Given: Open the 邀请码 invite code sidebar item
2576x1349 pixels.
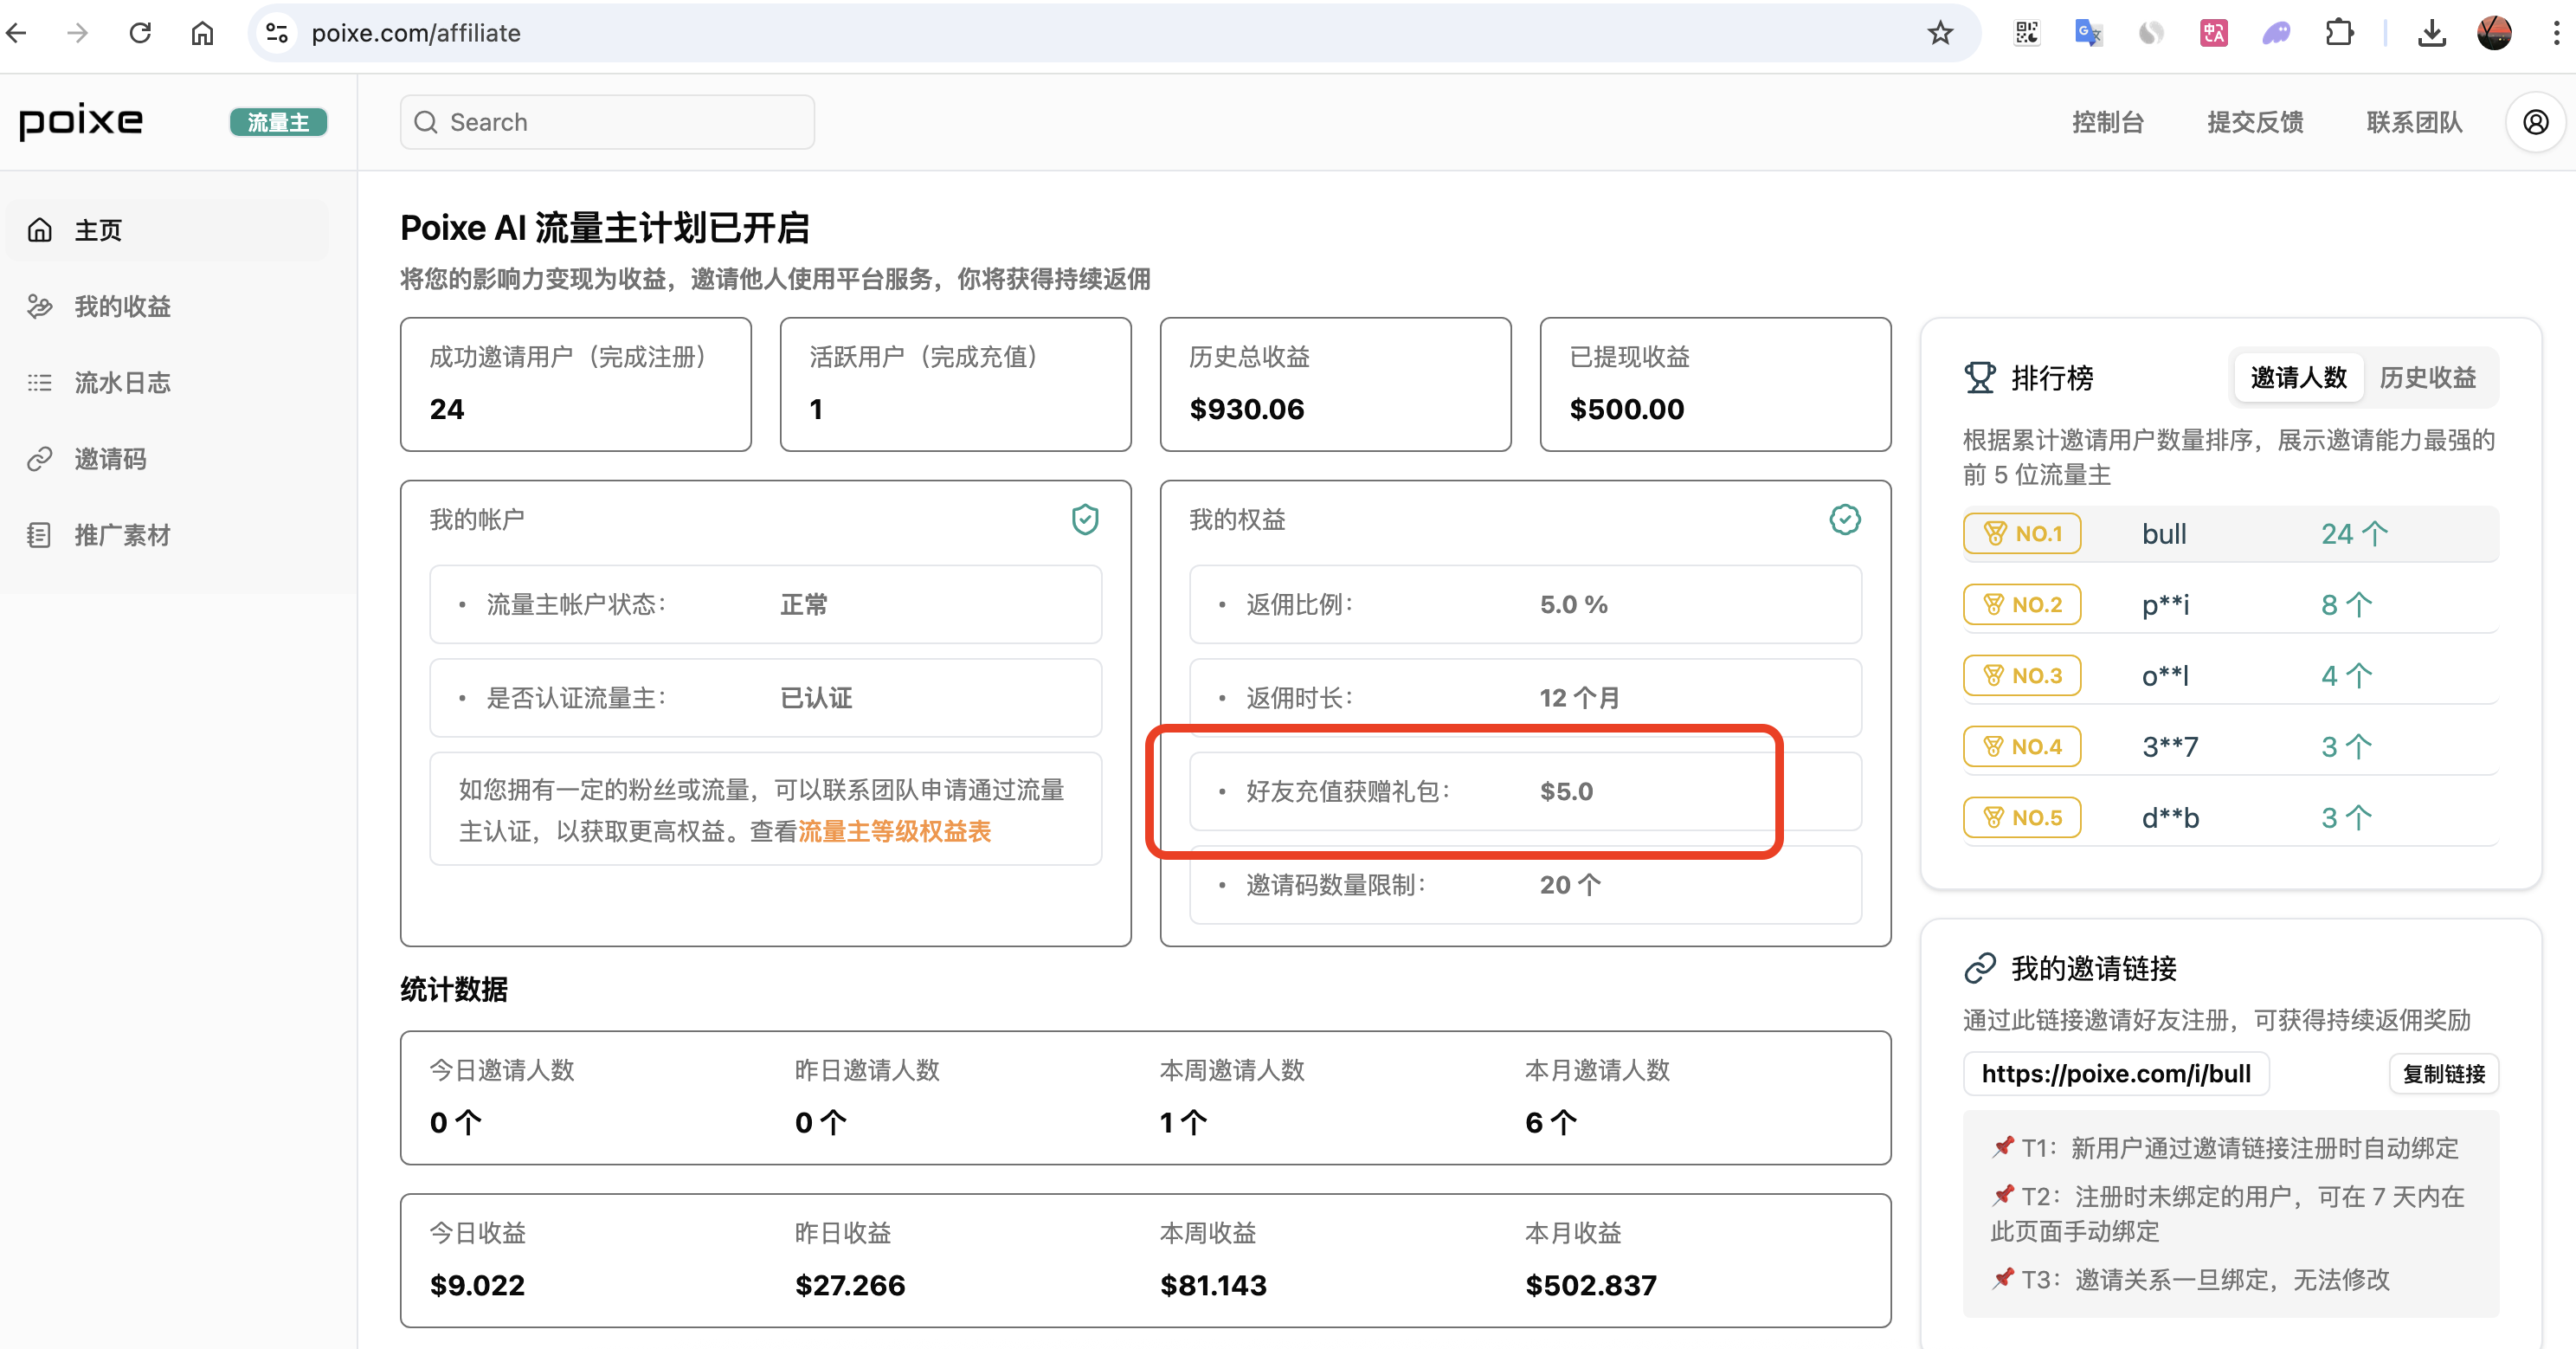Looking at the screenshot, I should pyautogui.click(x=110, y=459).
